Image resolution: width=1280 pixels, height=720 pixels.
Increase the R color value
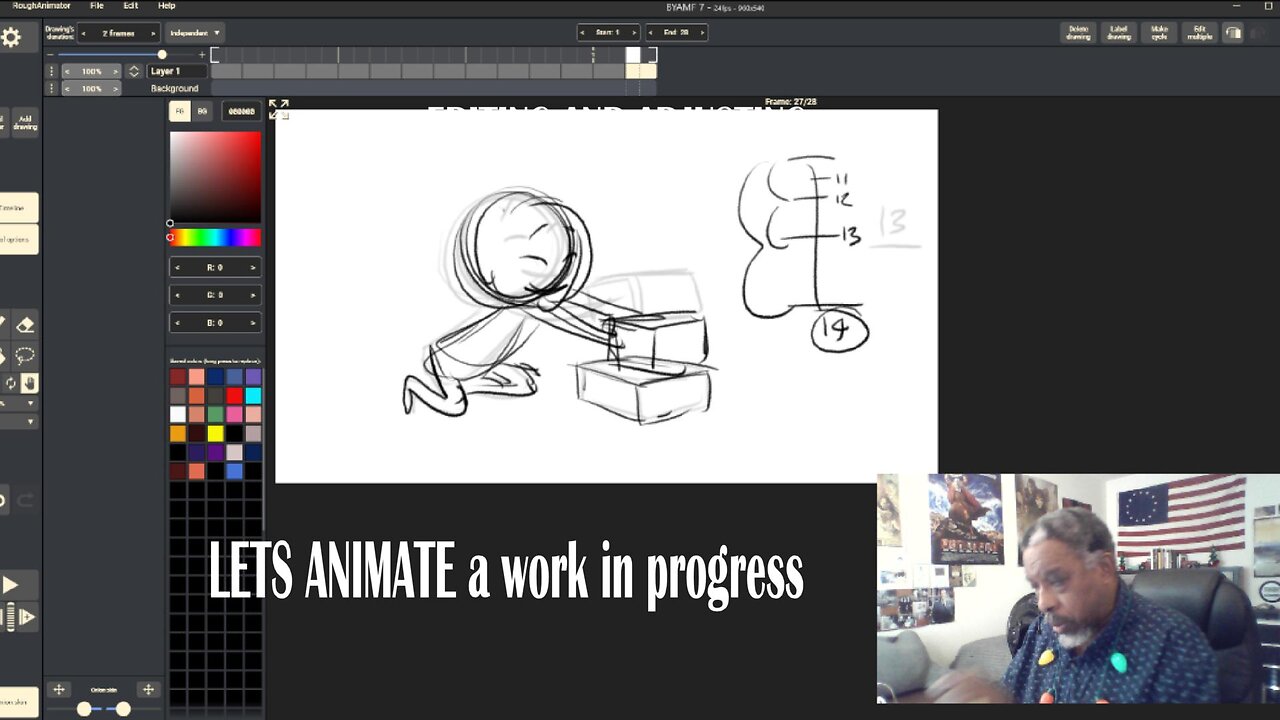(x=252, y=267)
